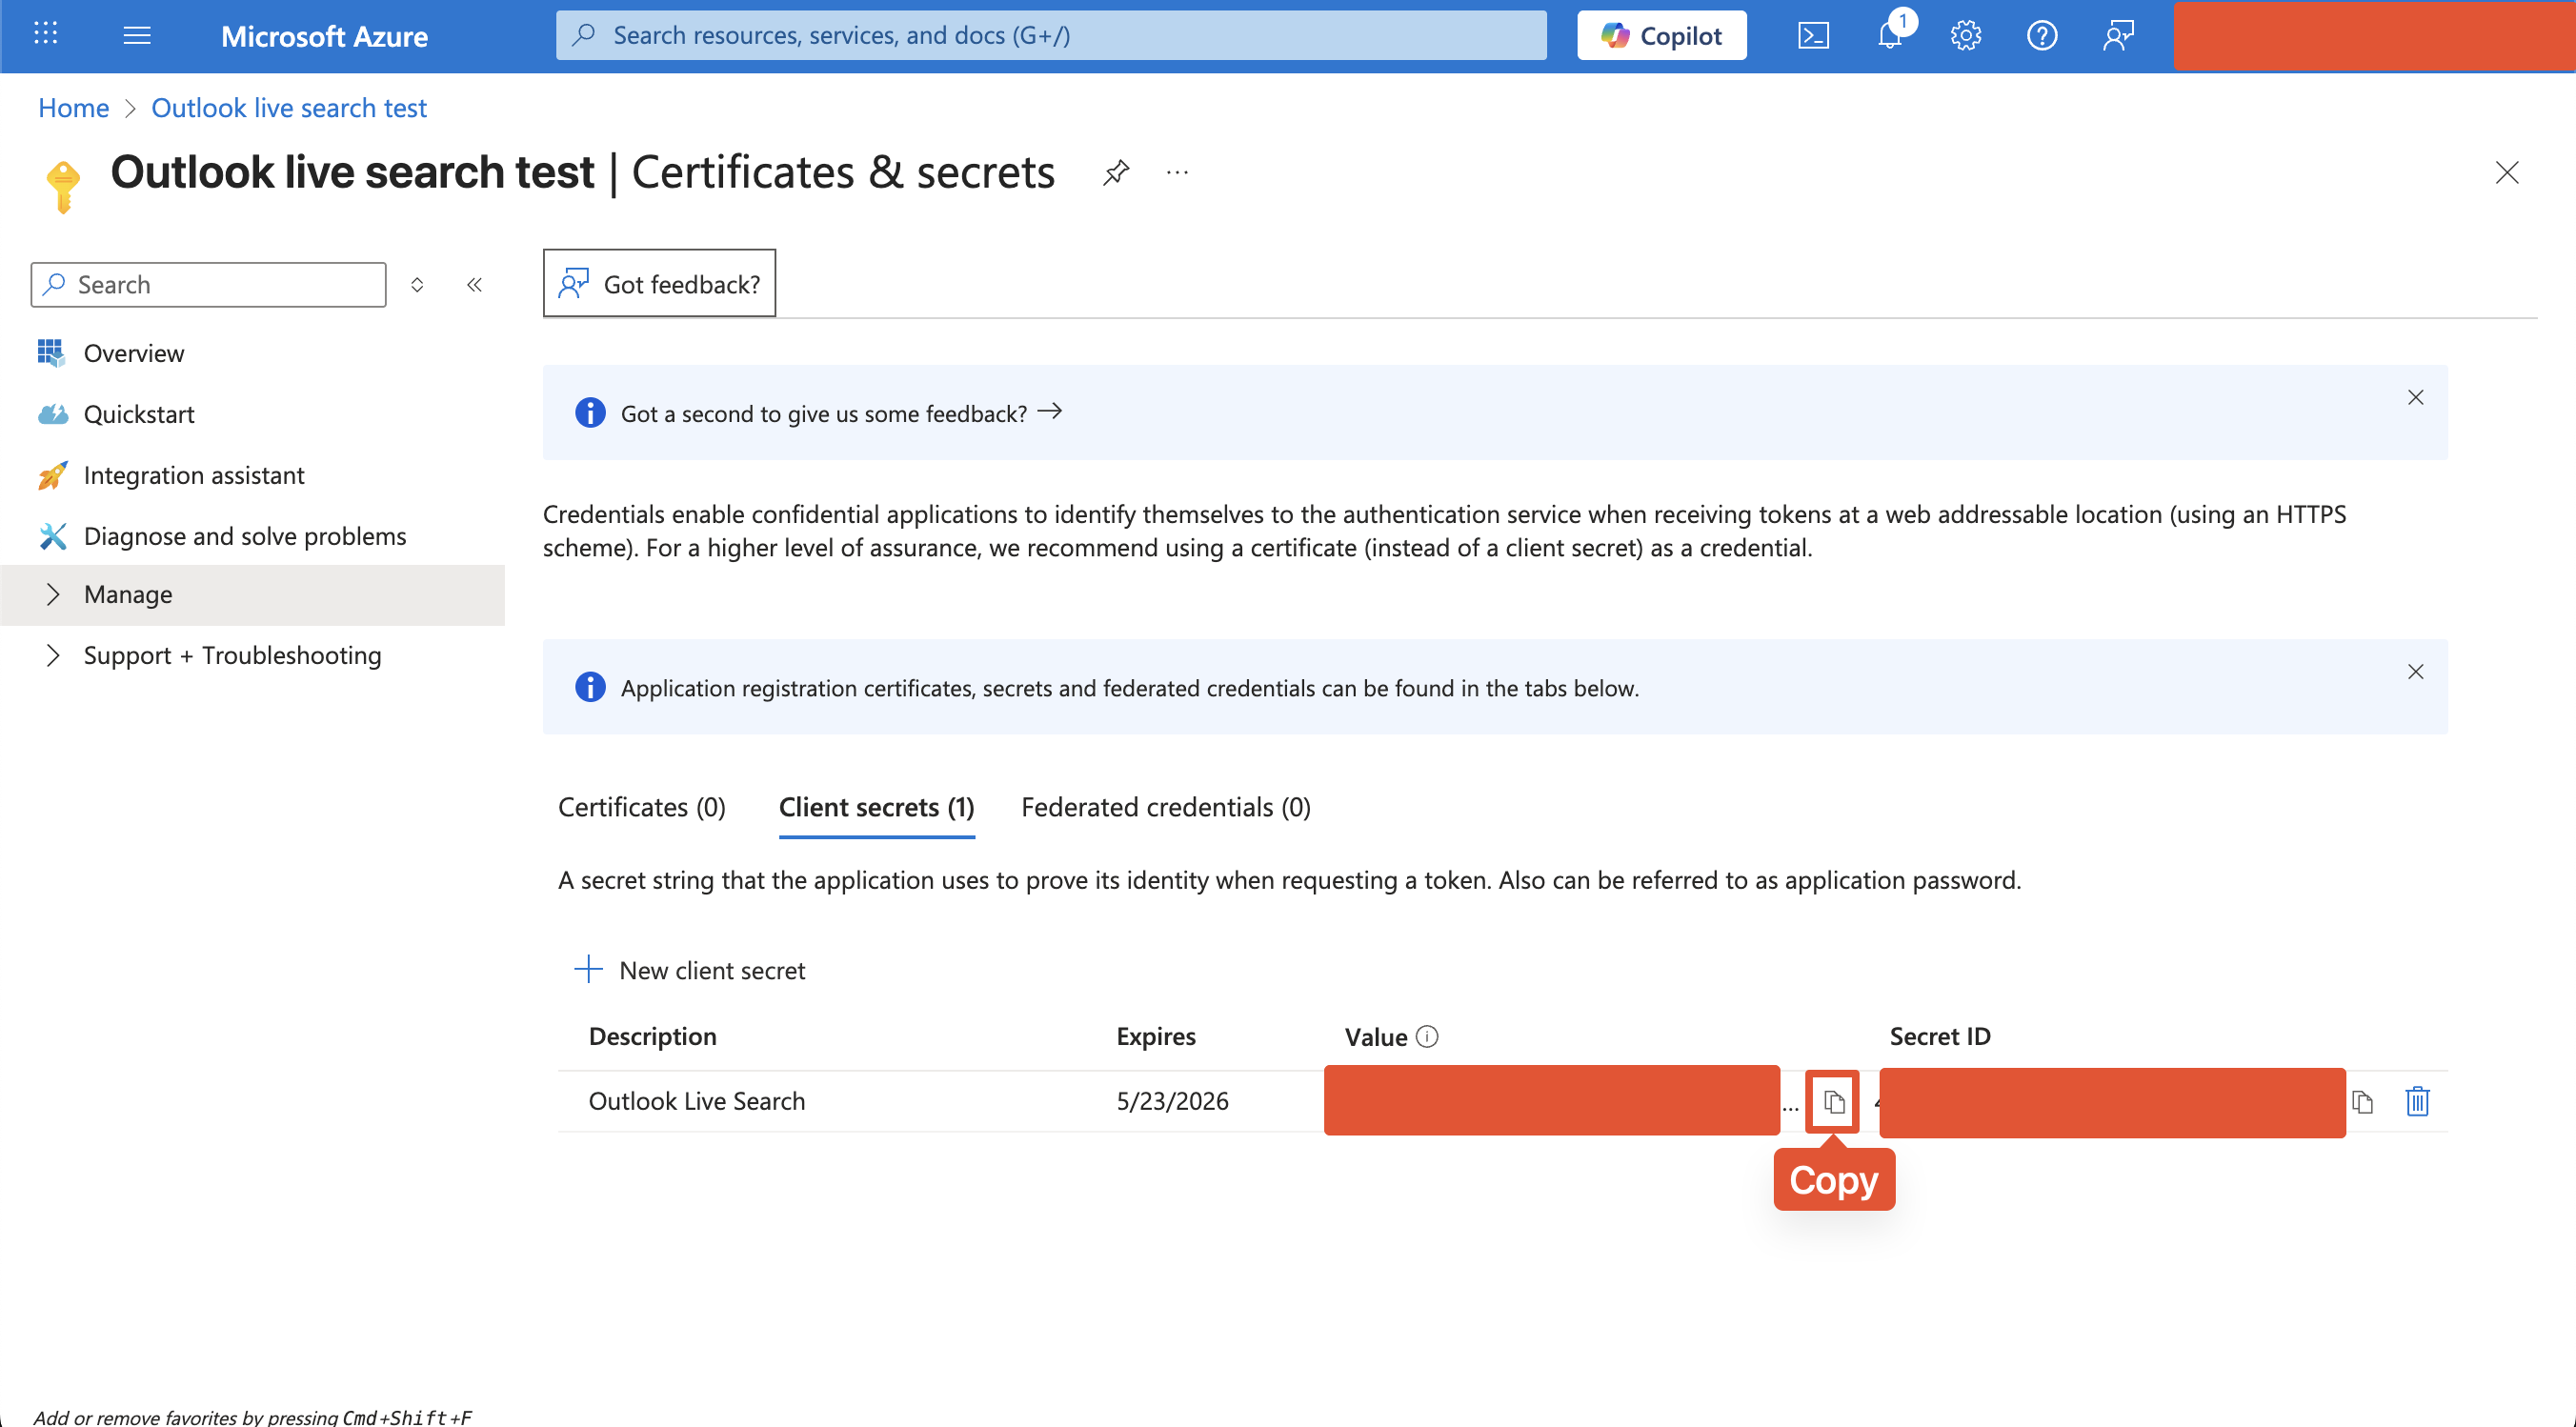Focus the resources search field
2576x1427 pixels.
(x=1050, y=36)
